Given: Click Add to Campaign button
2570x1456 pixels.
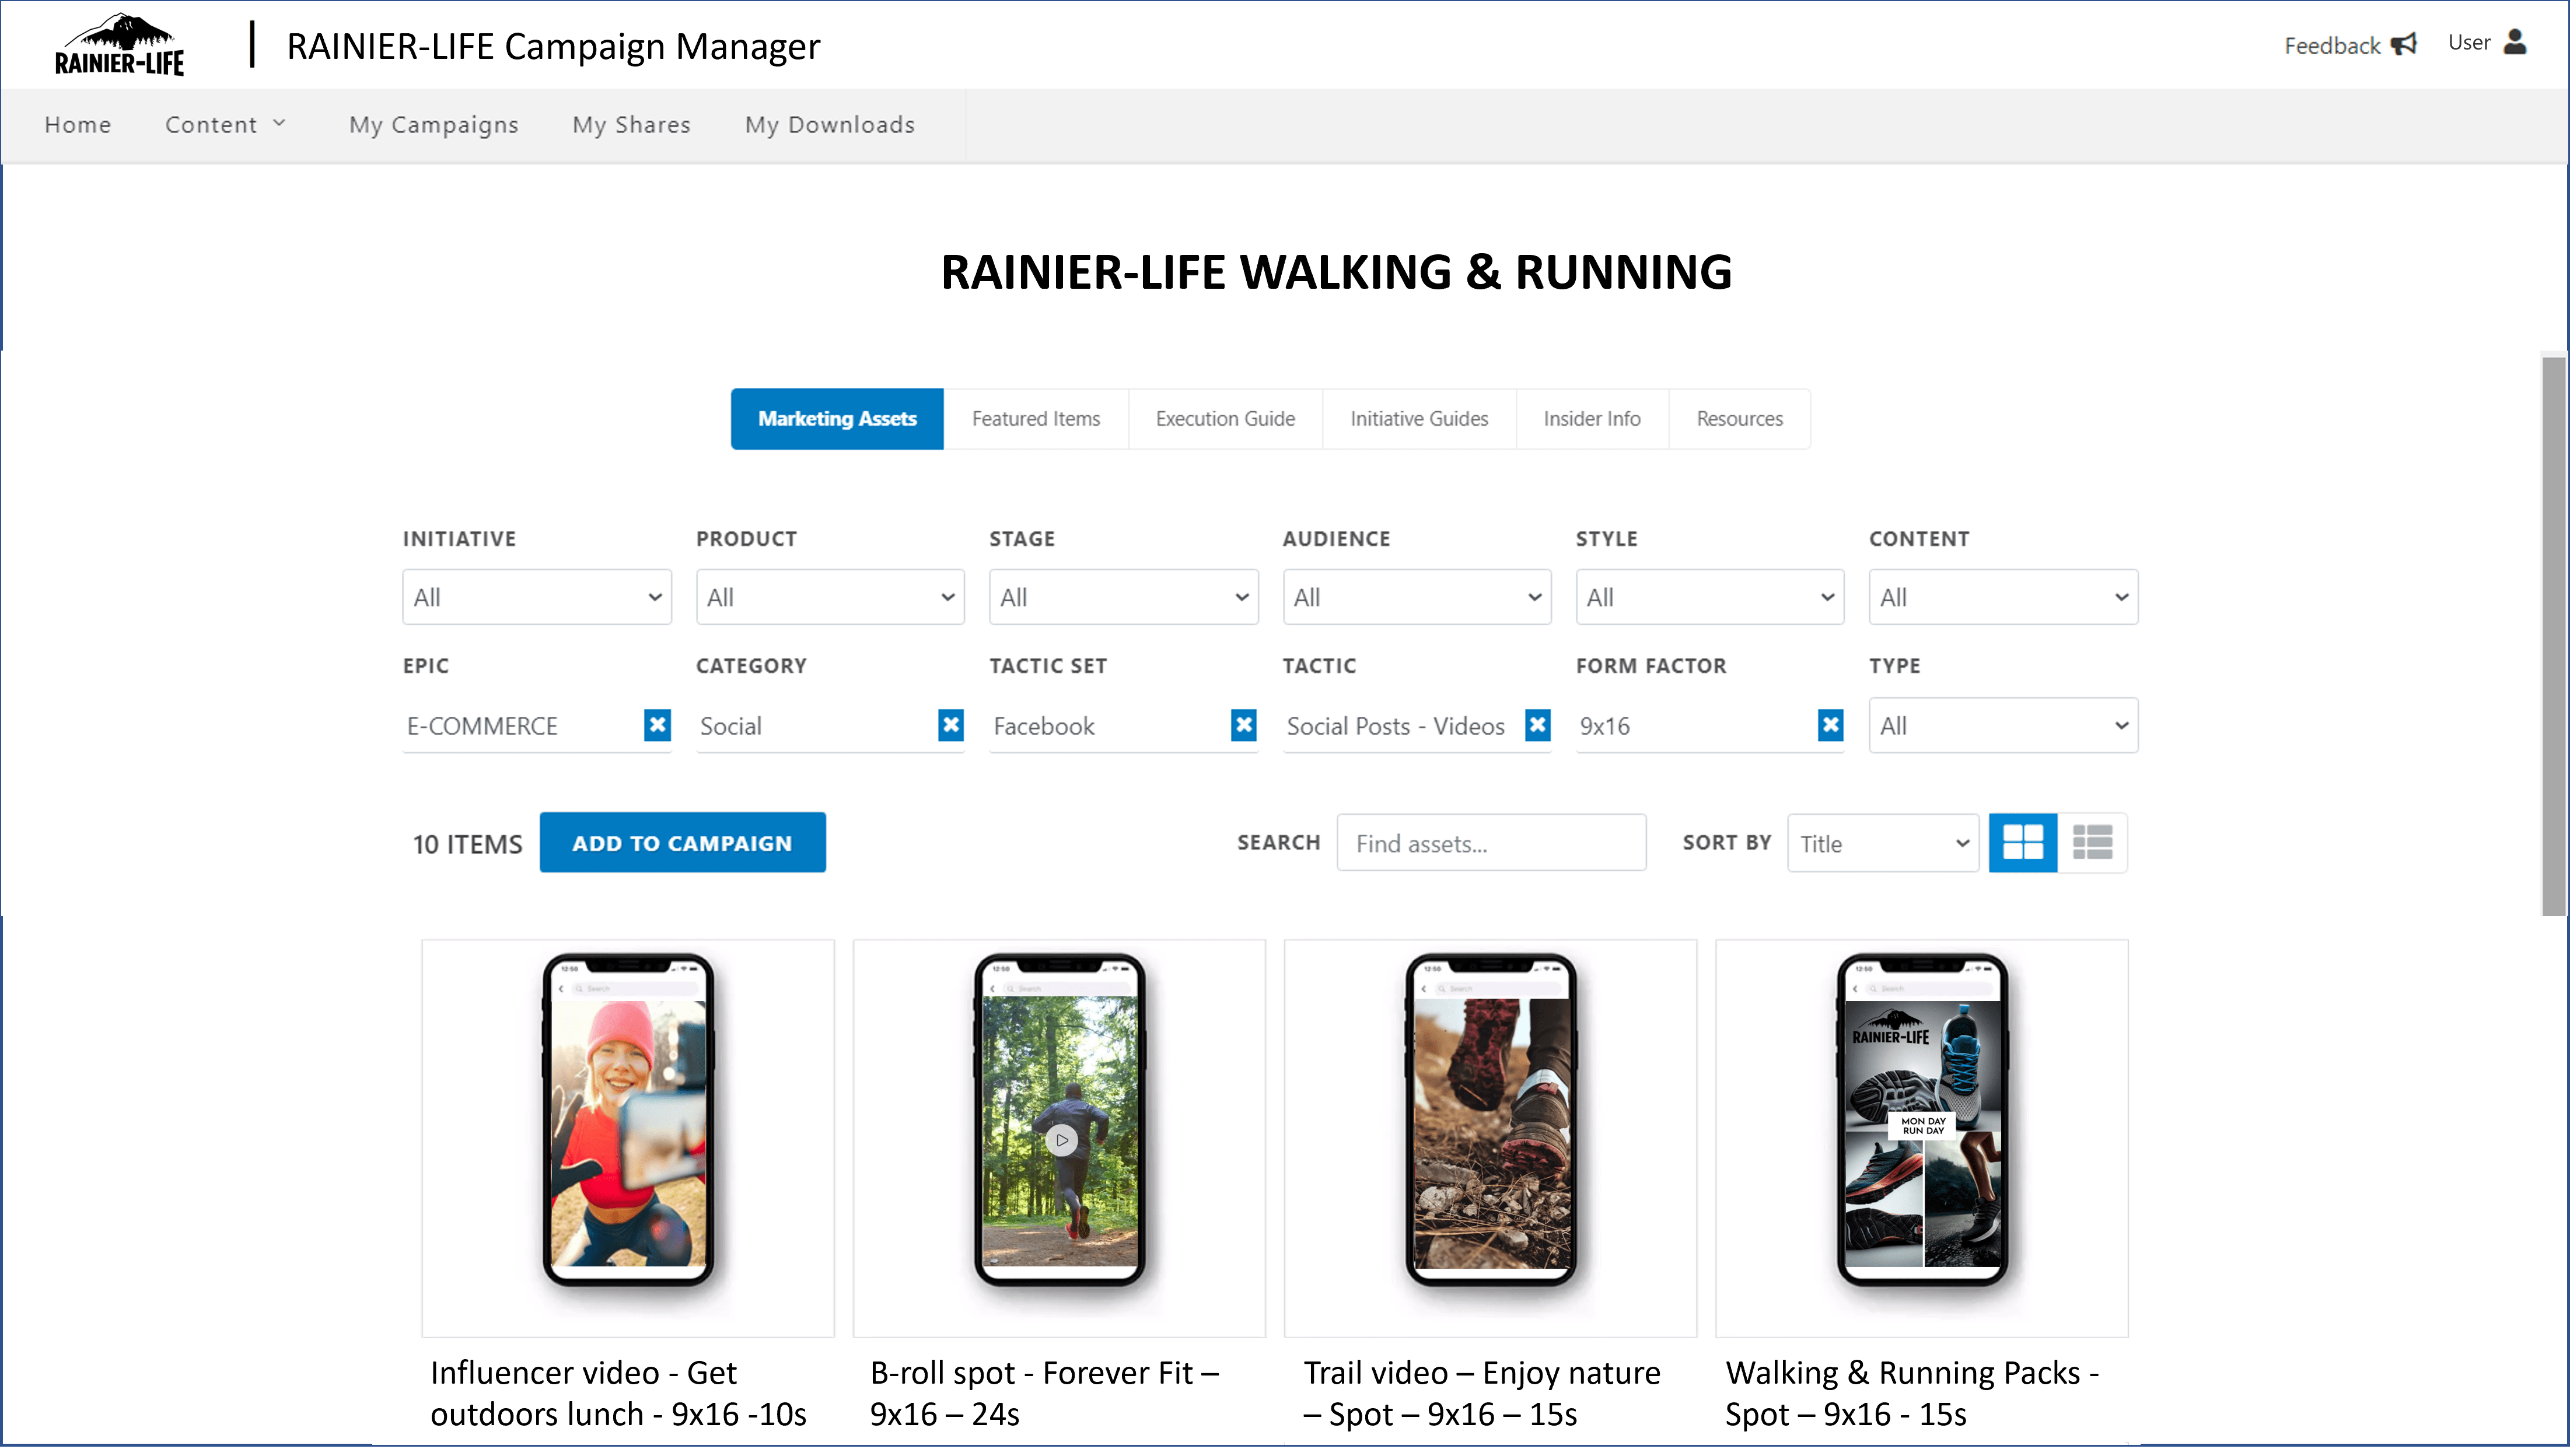Looking at the screenshot, I should tap(683, 844).
